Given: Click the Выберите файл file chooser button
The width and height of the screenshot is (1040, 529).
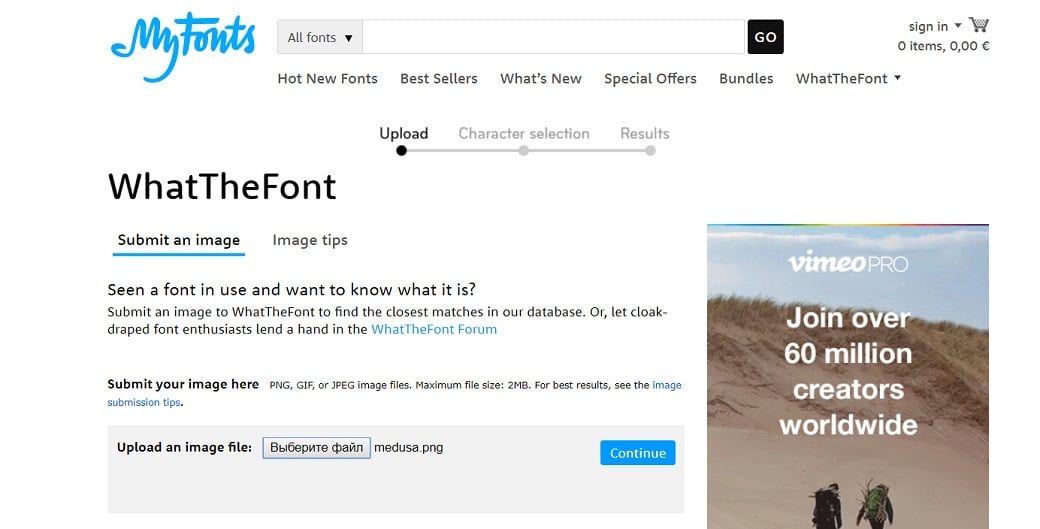Looking at the screenshot, I should point(316,448).
